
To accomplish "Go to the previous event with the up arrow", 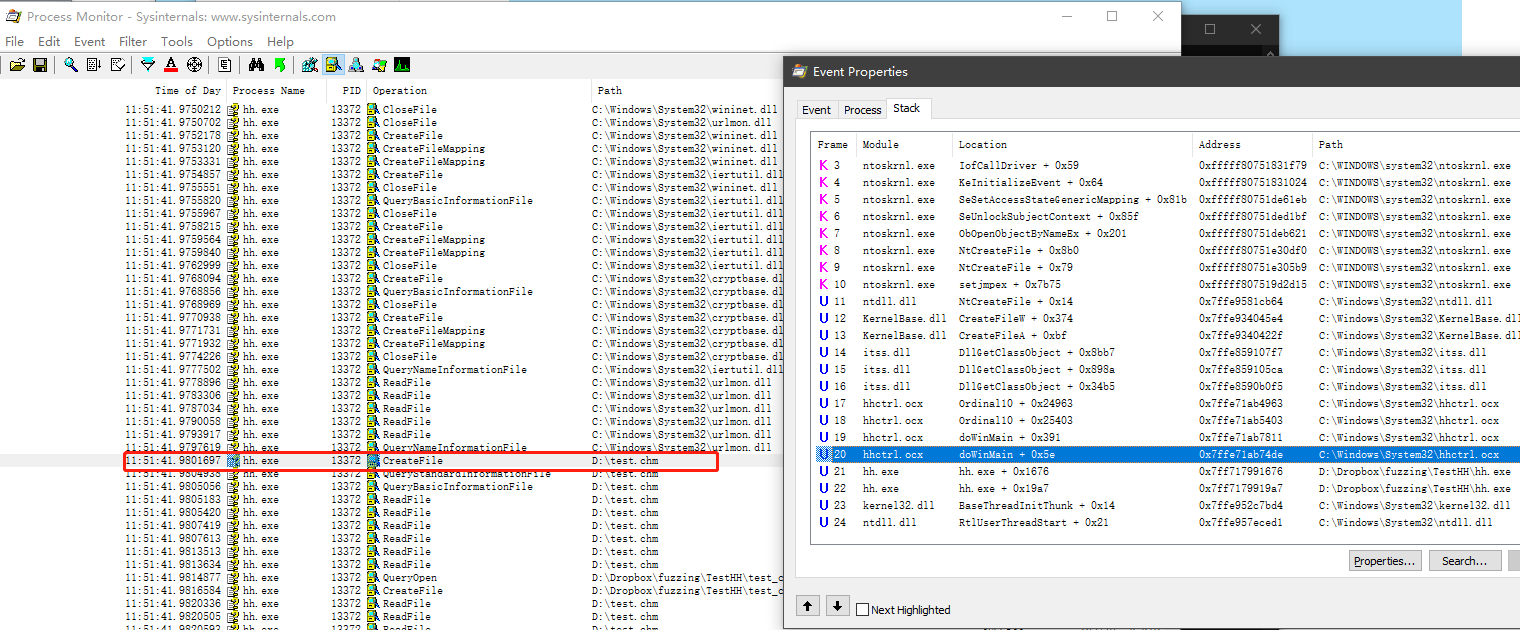I will [808, 606].
